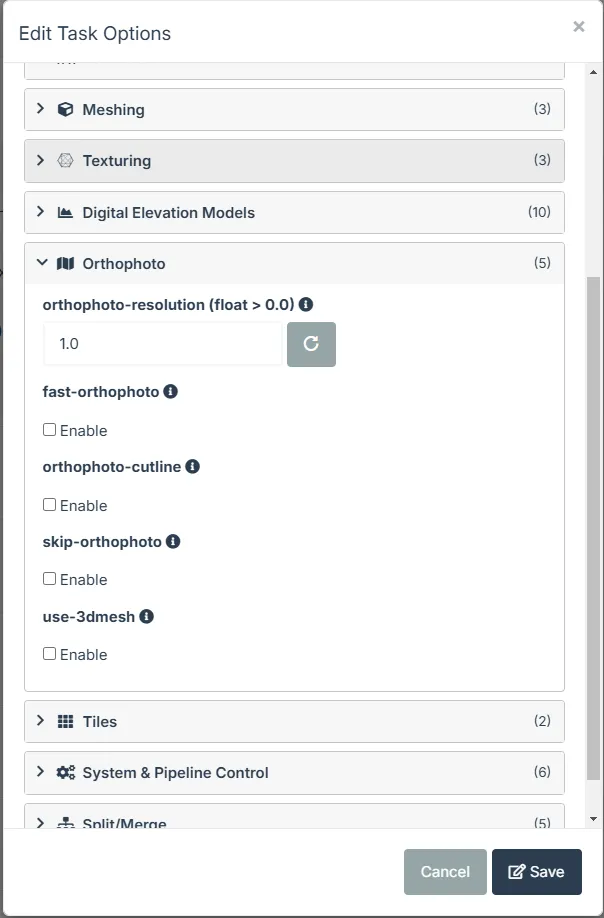Click the Tiles grid icon

pyautogui.click(x=66, y=721)
